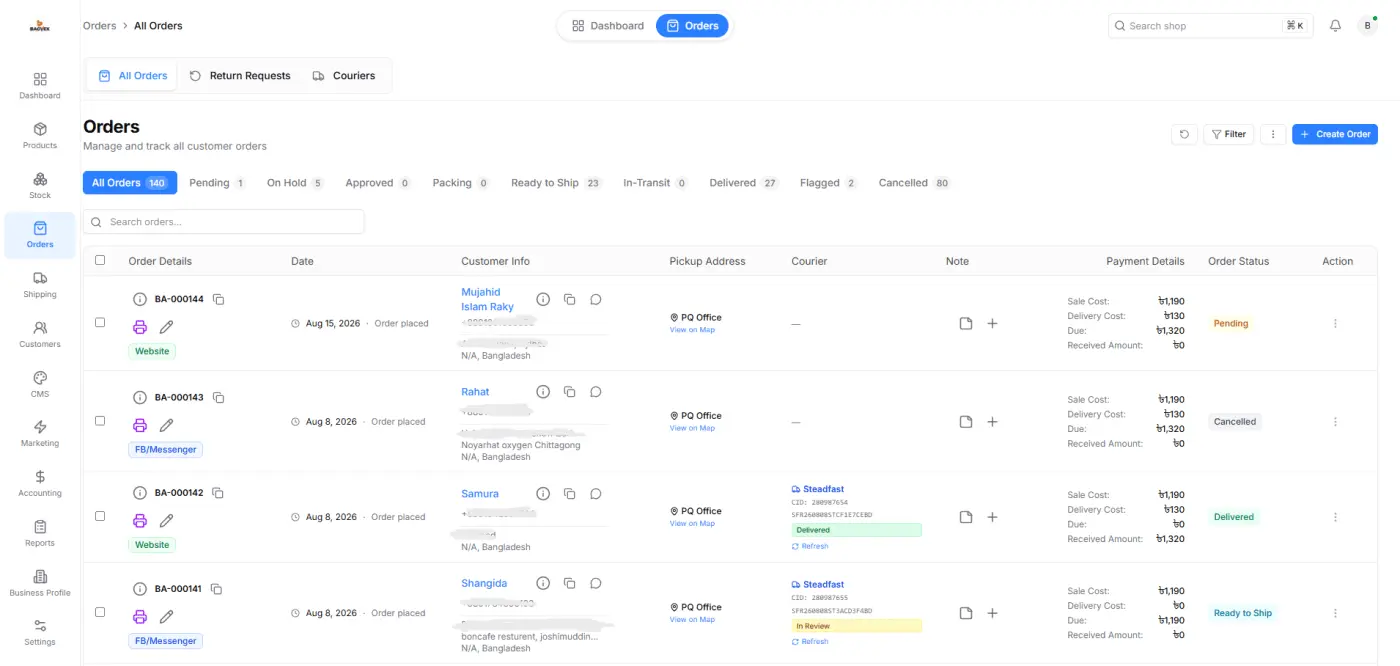
Task: Check the box for order BA-000141
Action: point(100,612)
